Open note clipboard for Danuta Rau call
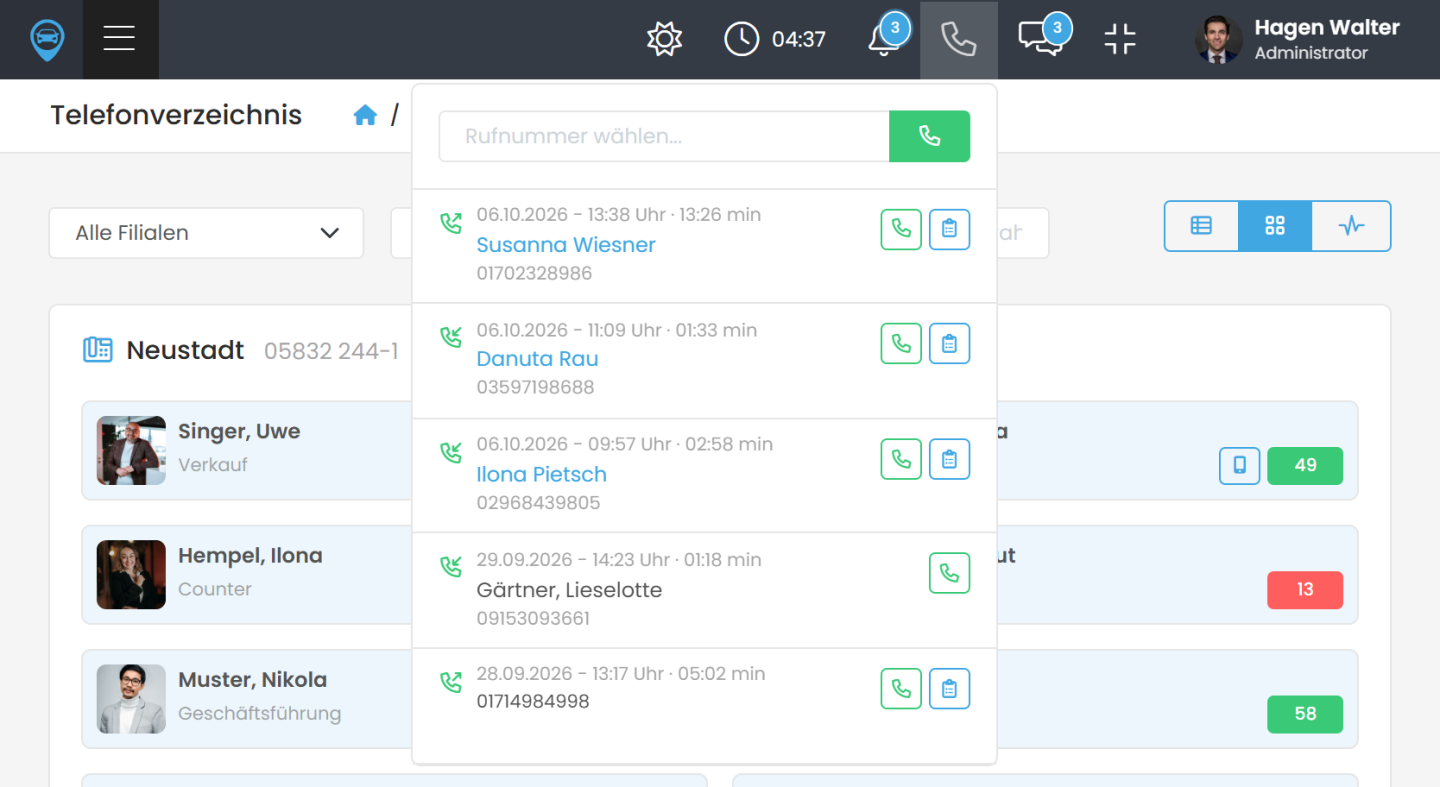Screen dimensions: 1440x787 (x=949, y=343)
